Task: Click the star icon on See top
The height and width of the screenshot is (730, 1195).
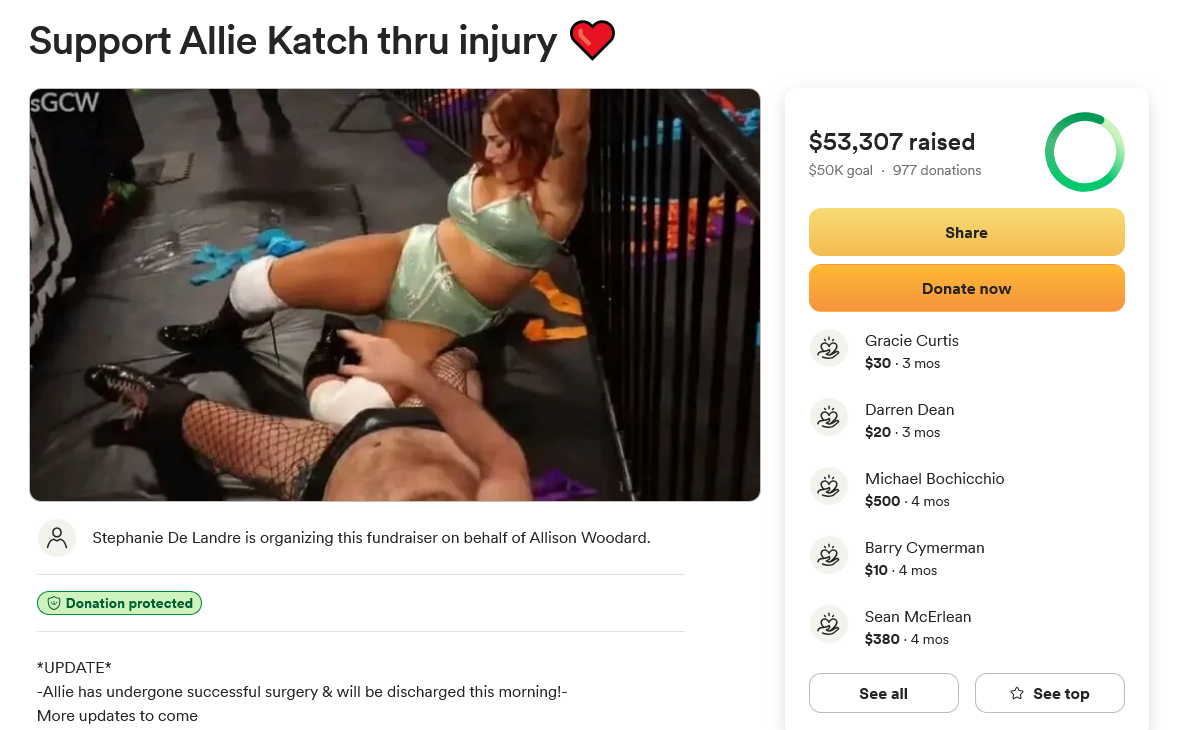Action: pyautogui.click(x=1017, y=693)
